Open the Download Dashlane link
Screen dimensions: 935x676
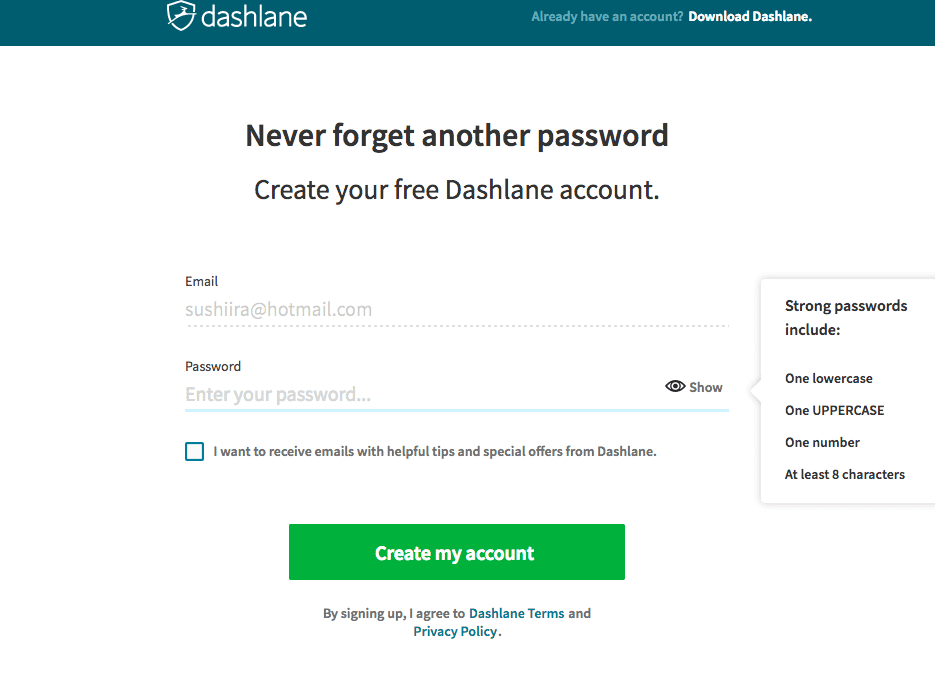[750, 16]
